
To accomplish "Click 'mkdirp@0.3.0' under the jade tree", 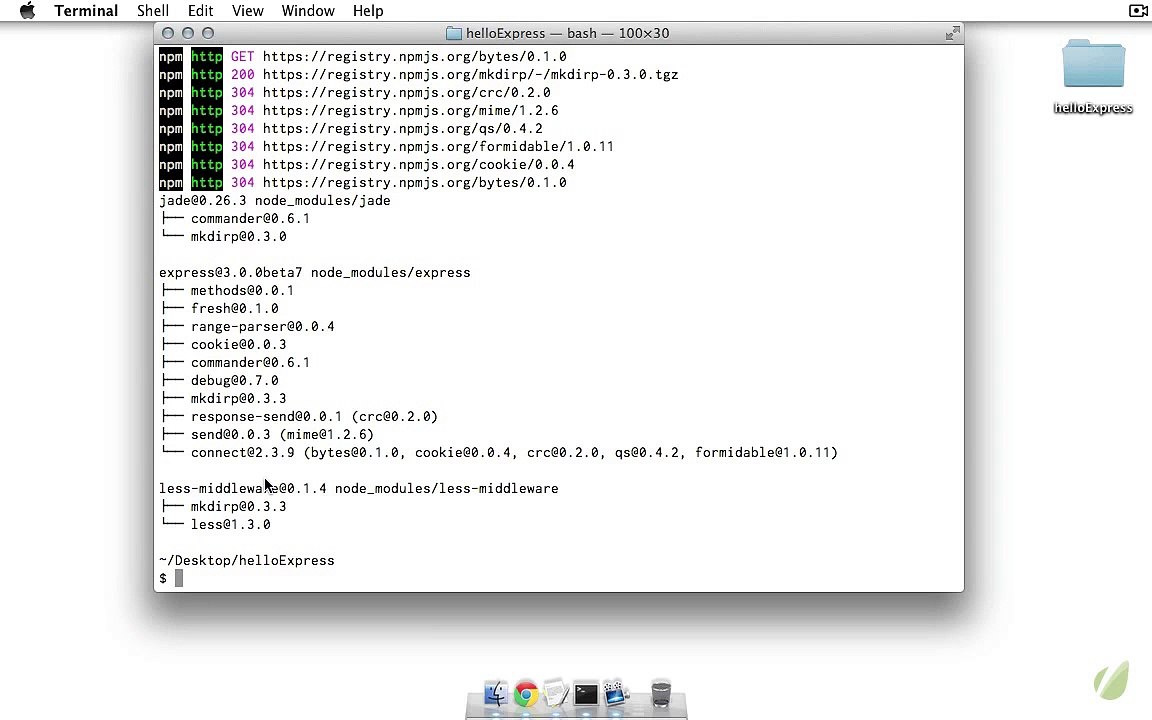I will pos(239,237).
